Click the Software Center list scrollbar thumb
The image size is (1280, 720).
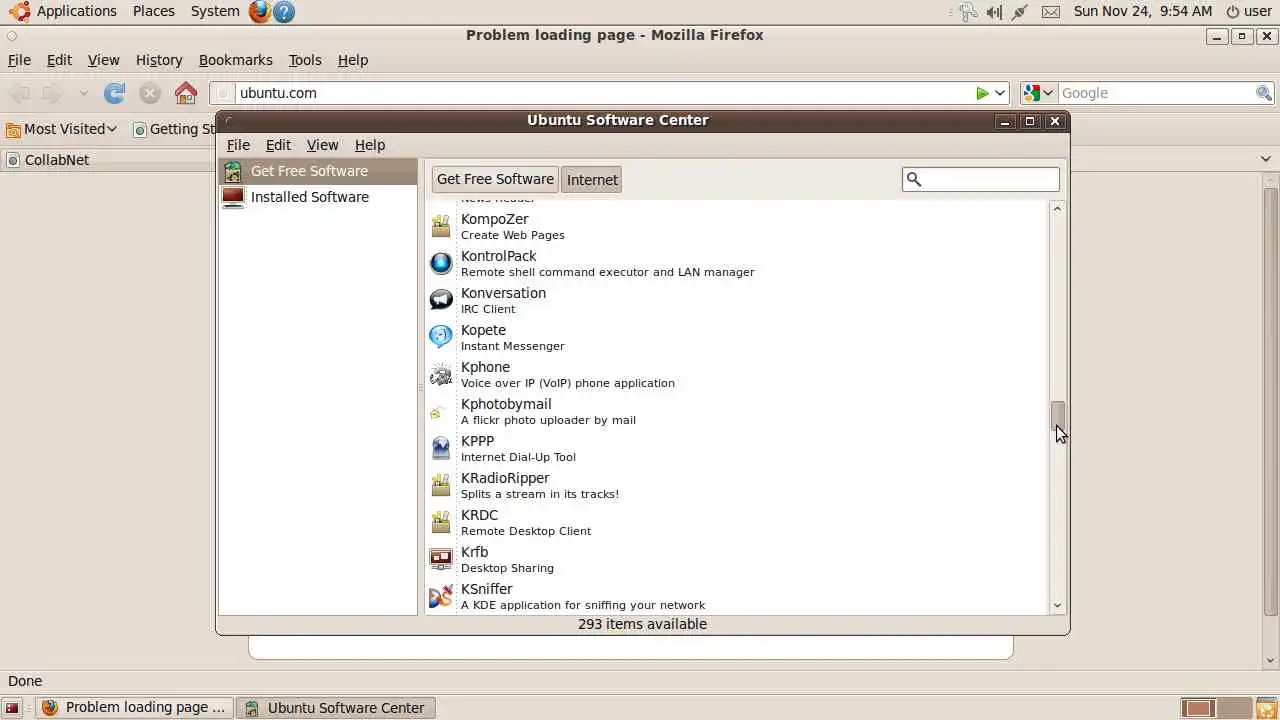point(1058,415)
